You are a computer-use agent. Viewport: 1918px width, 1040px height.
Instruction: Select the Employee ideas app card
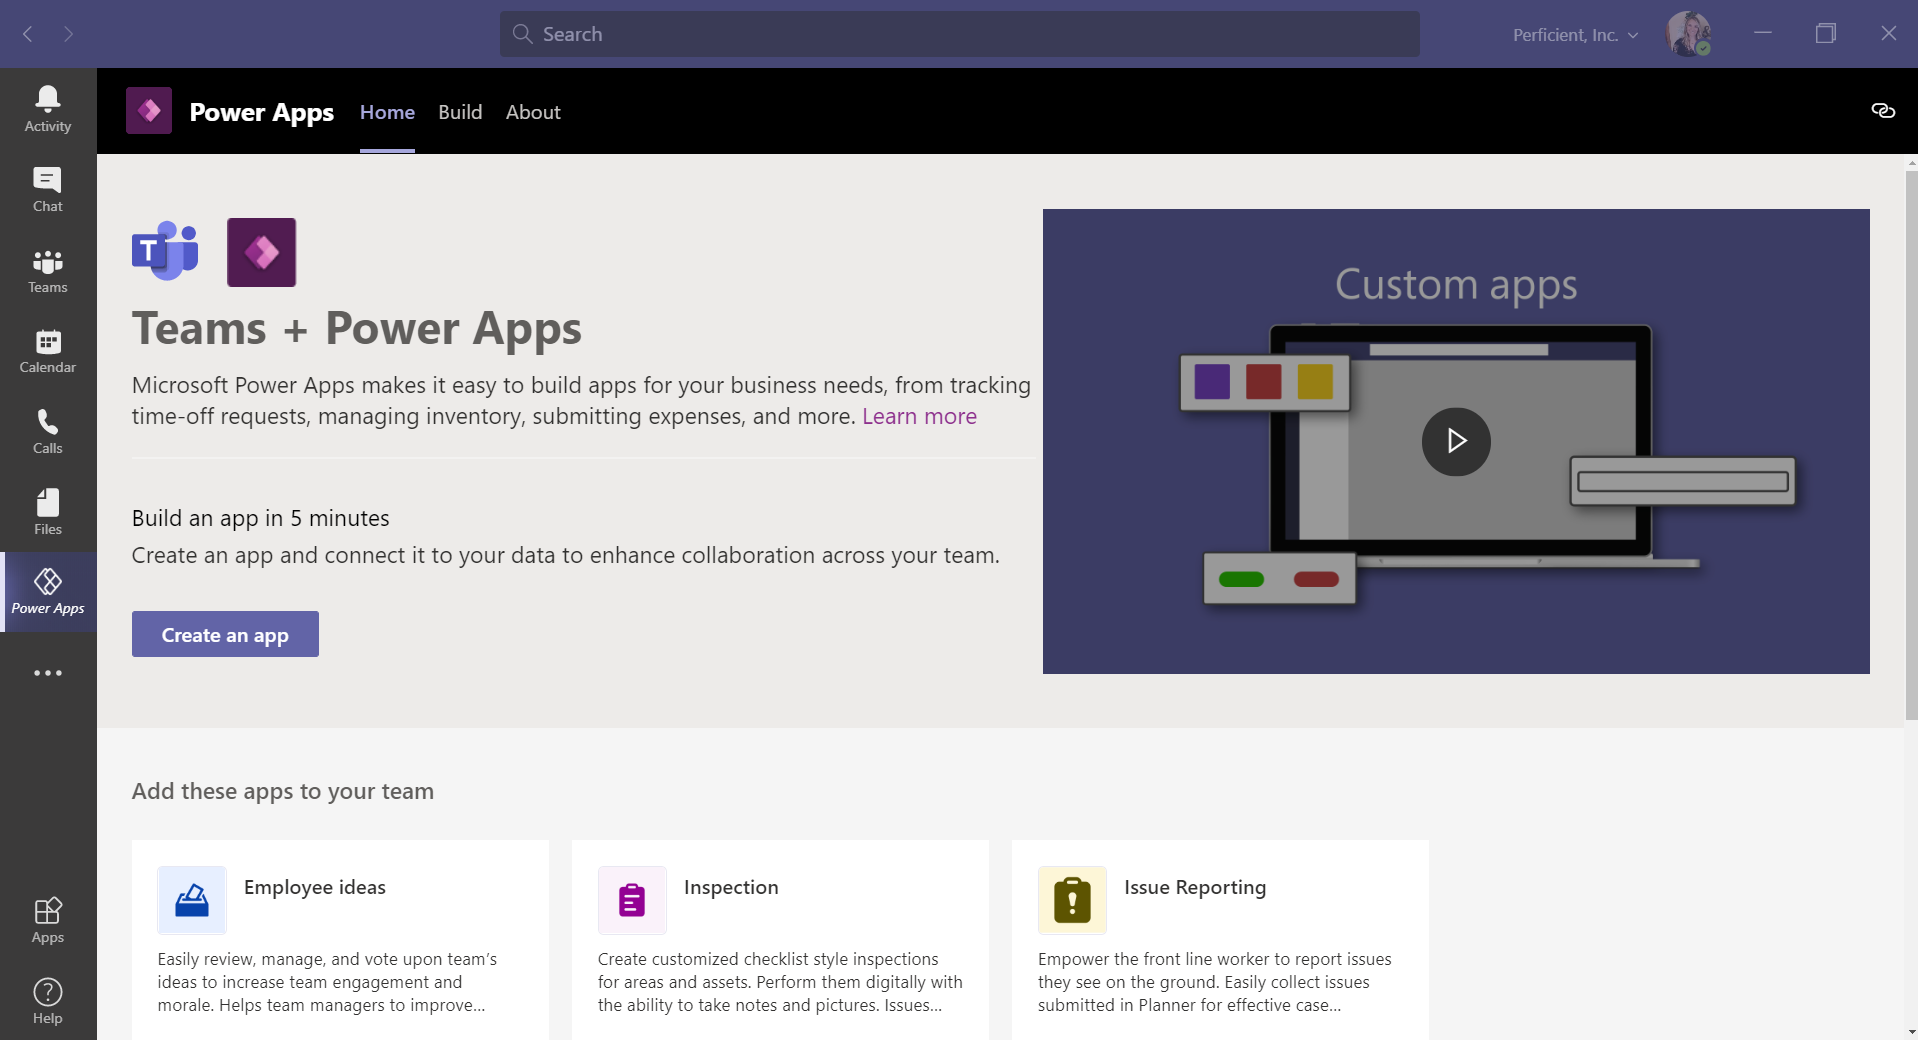(340, 938)
